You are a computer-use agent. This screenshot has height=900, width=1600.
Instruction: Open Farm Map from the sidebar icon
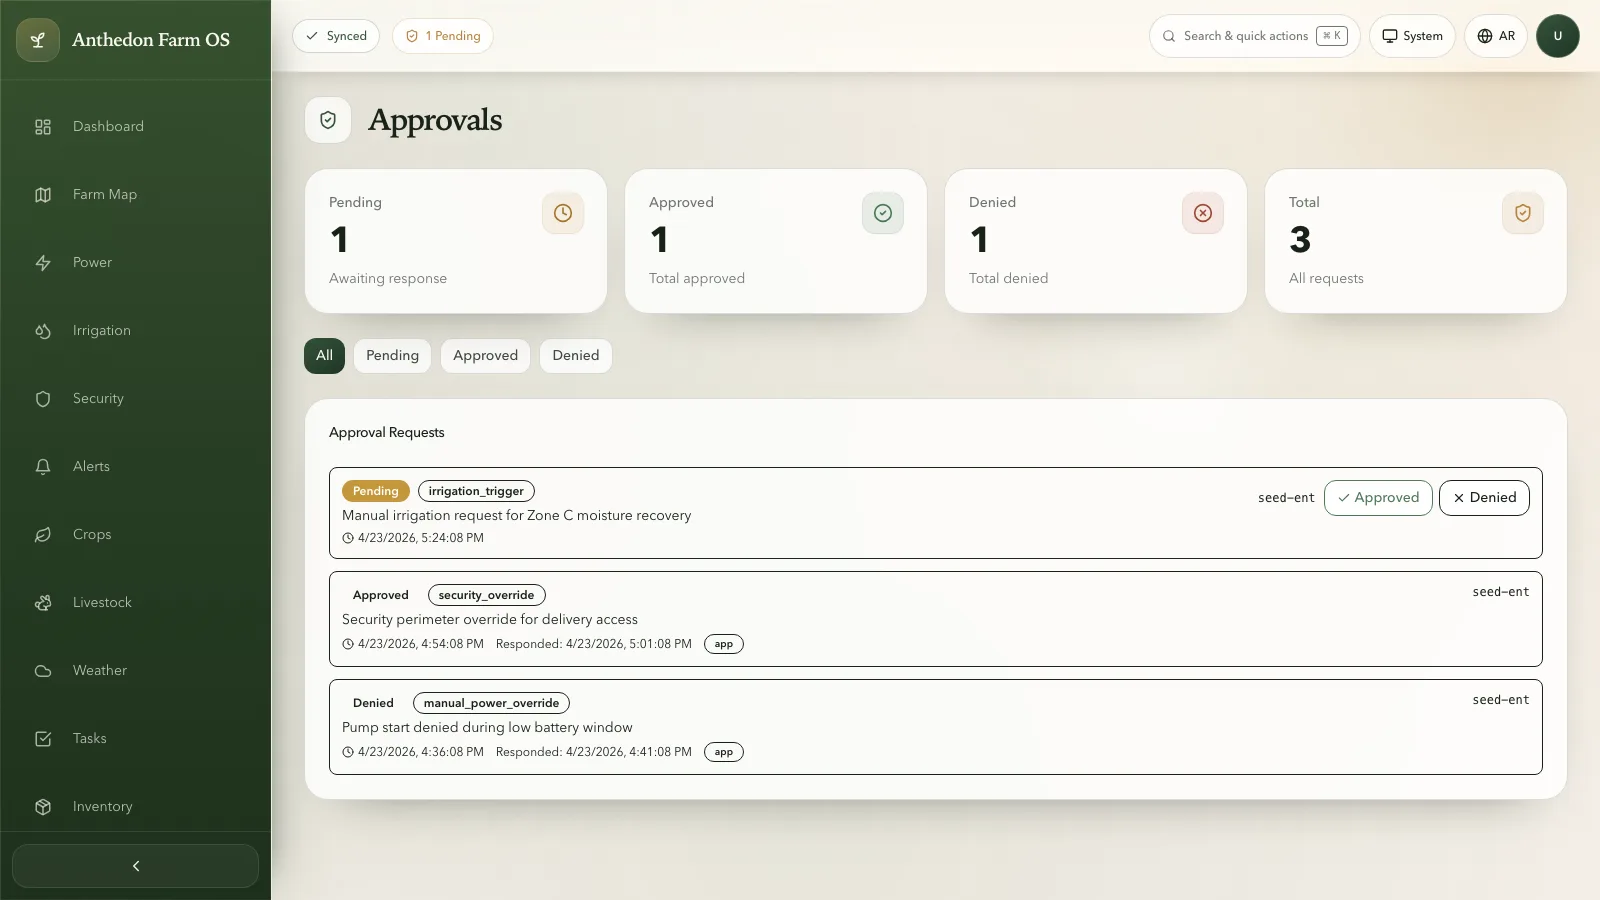(x=43, y=195)
